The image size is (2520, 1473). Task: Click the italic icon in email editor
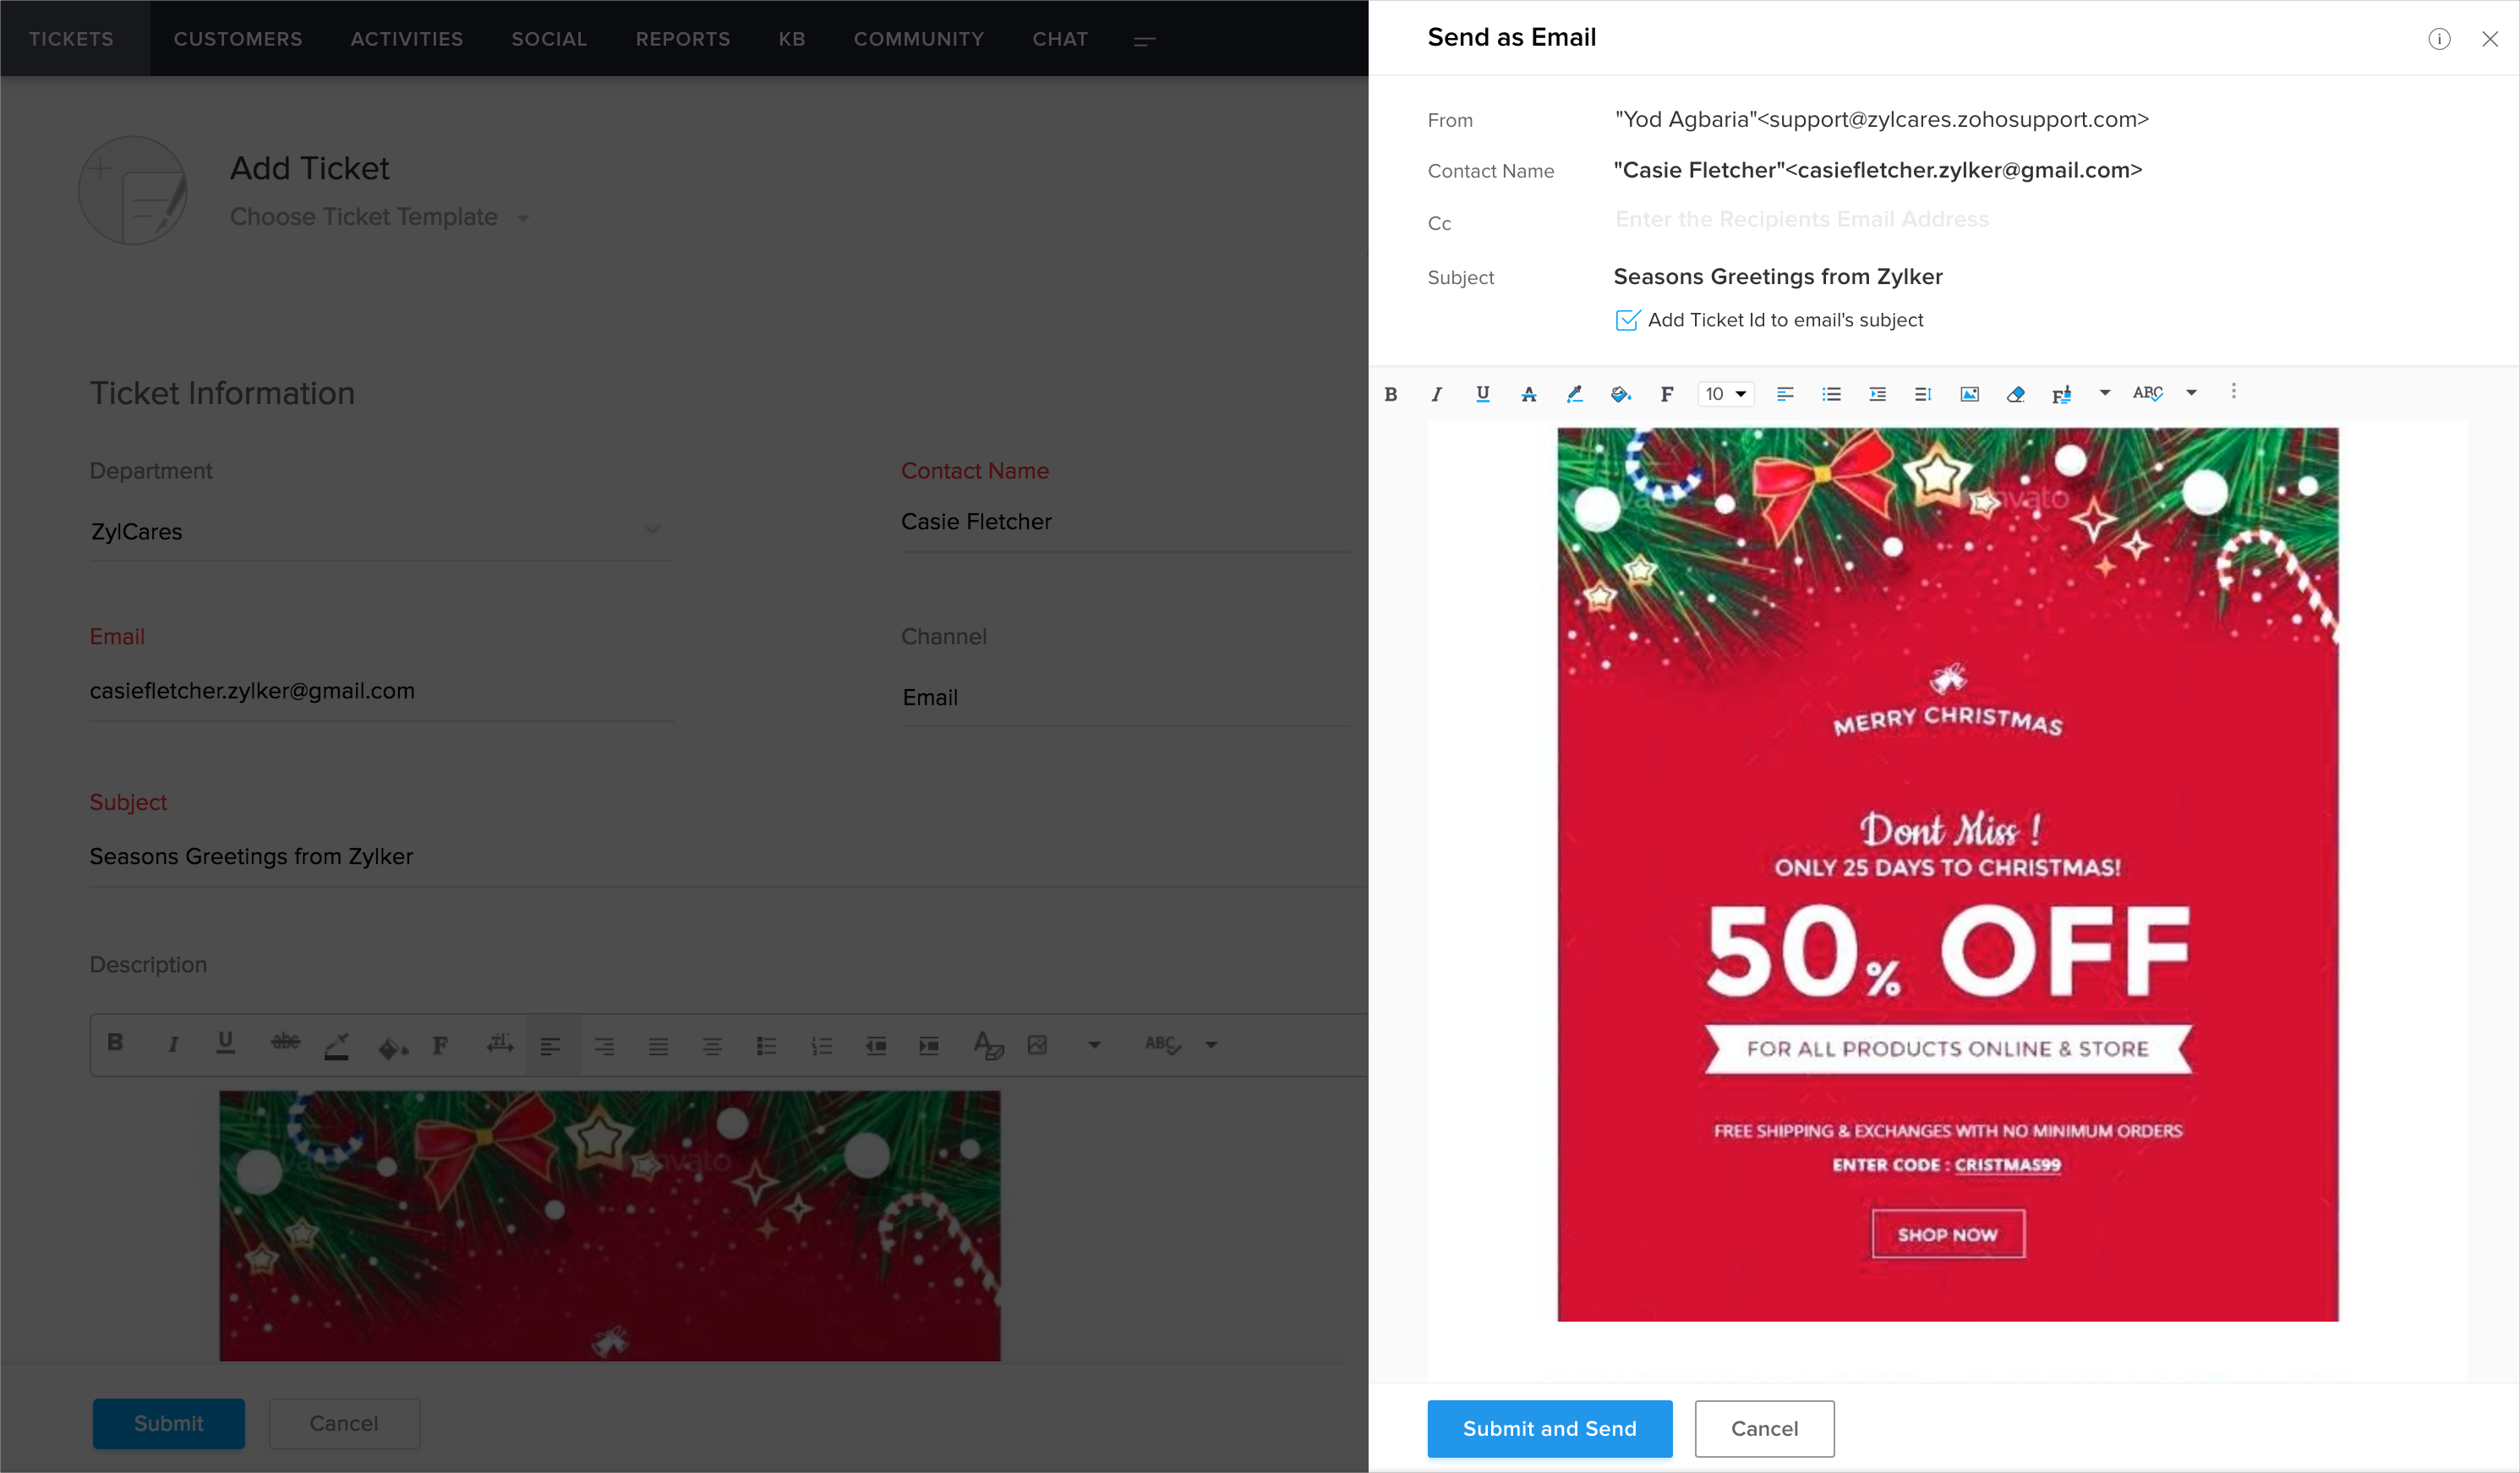[x=1436, y=394]
